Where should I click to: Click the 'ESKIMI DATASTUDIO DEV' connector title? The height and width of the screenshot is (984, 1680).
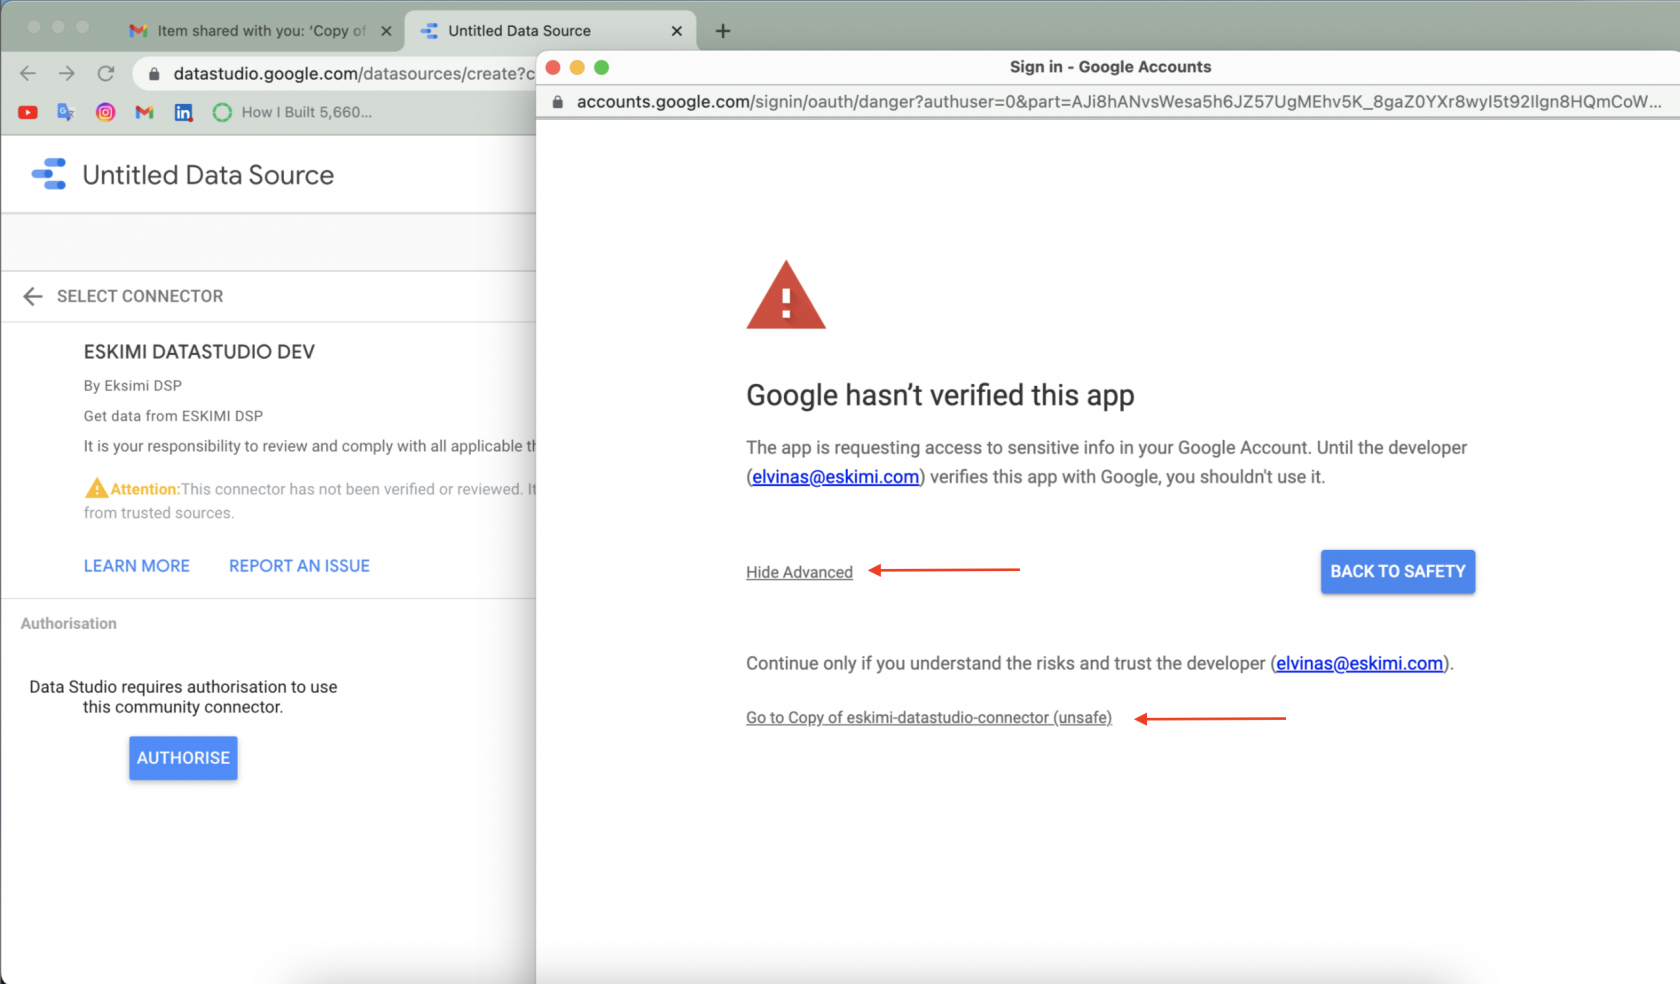199,352
